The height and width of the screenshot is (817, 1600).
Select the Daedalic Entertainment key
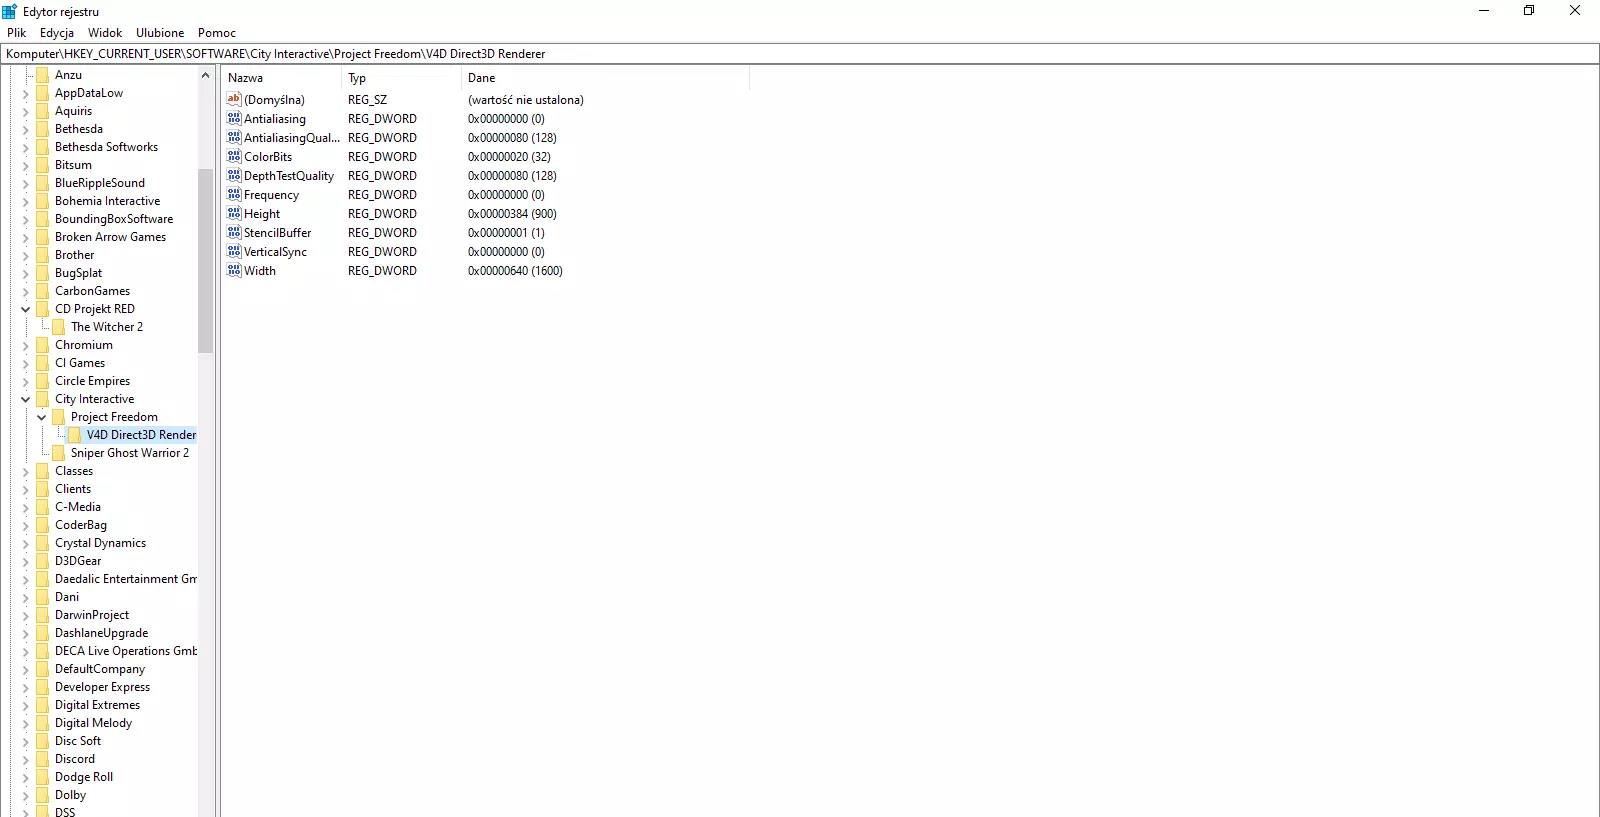[x=125, y=579]
